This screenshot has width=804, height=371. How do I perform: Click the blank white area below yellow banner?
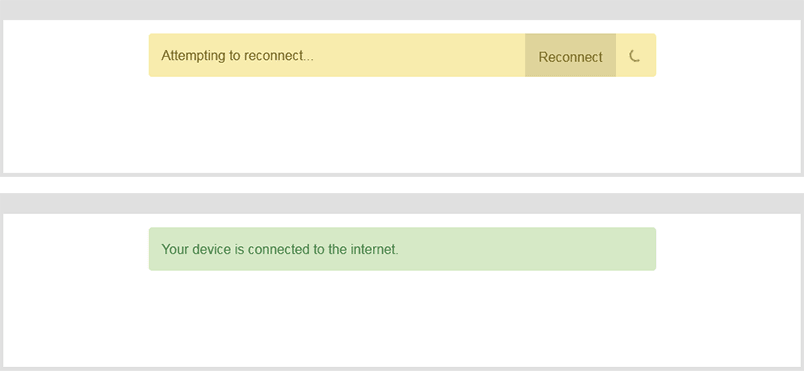[x=402, y=125]
